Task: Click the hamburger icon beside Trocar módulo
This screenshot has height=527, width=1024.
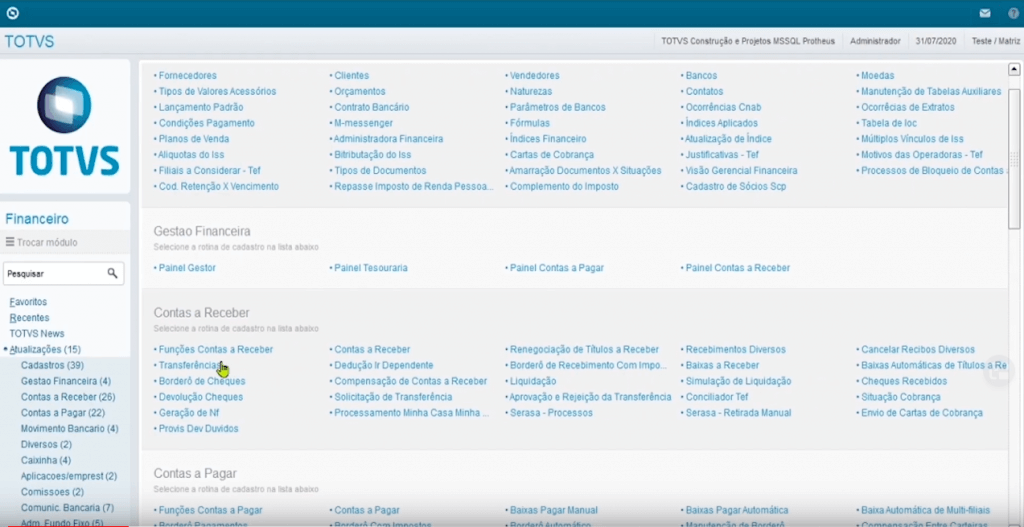Action: 10,242
